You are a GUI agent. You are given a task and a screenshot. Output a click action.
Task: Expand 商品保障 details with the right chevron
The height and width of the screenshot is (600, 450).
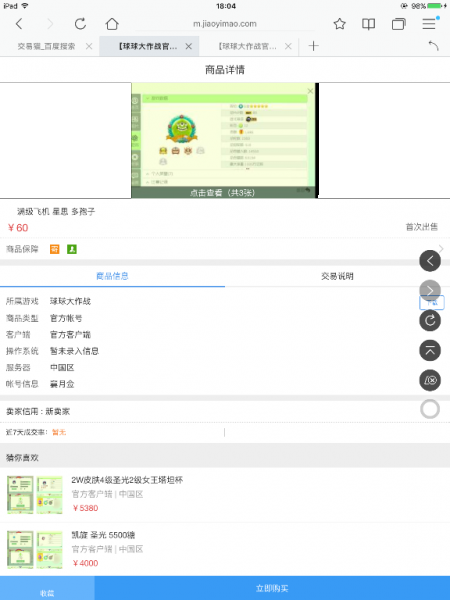pyautogui.click(x=441, y=249)
